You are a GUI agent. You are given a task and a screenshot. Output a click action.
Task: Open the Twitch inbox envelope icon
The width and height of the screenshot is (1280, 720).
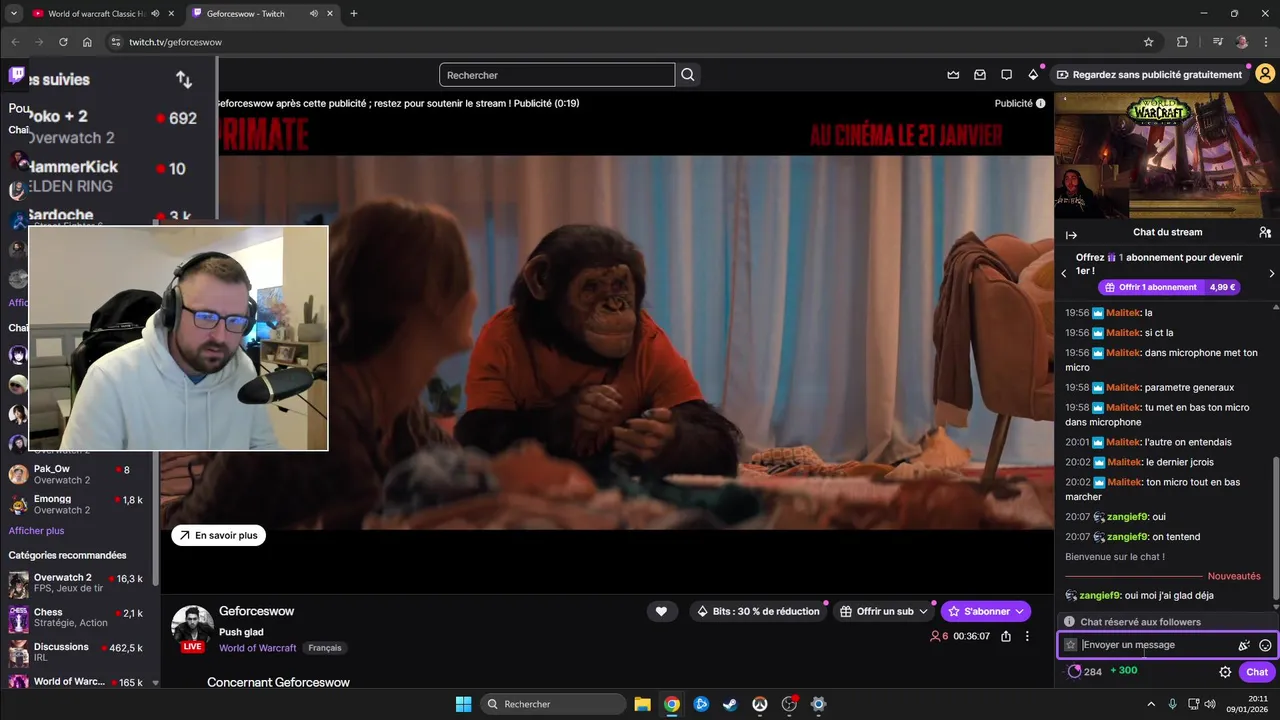980,75
